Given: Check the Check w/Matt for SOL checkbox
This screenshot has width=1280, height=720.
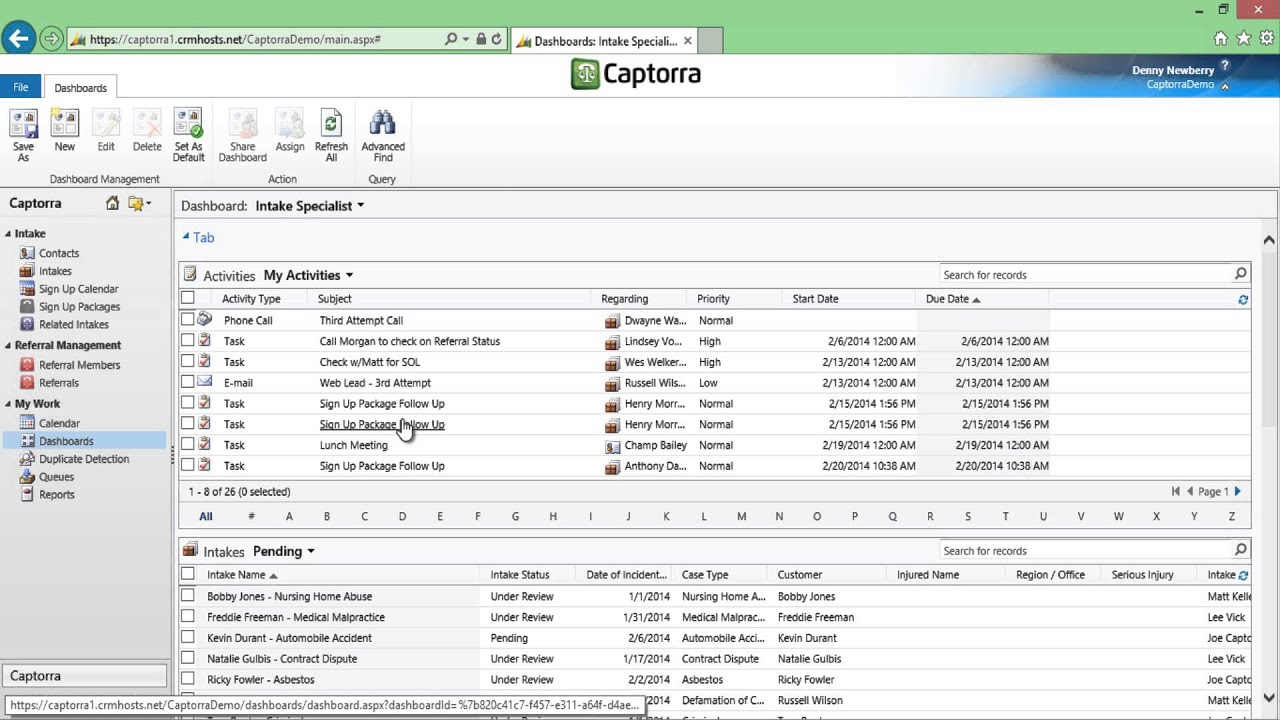Looking at the screenshot, I should point(188,362).
